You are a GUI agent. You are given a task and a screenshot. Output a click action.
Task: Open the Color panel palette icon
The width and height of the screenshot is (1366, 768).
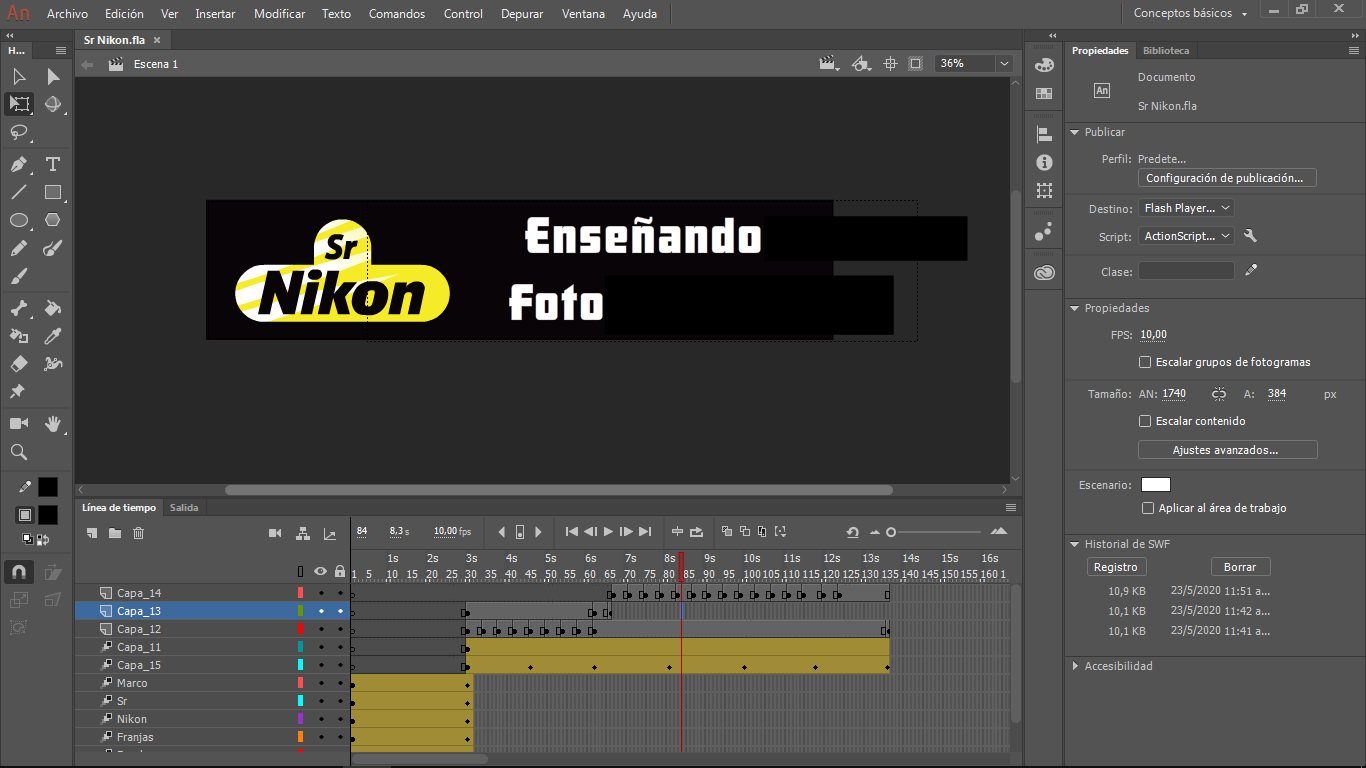1044,65
